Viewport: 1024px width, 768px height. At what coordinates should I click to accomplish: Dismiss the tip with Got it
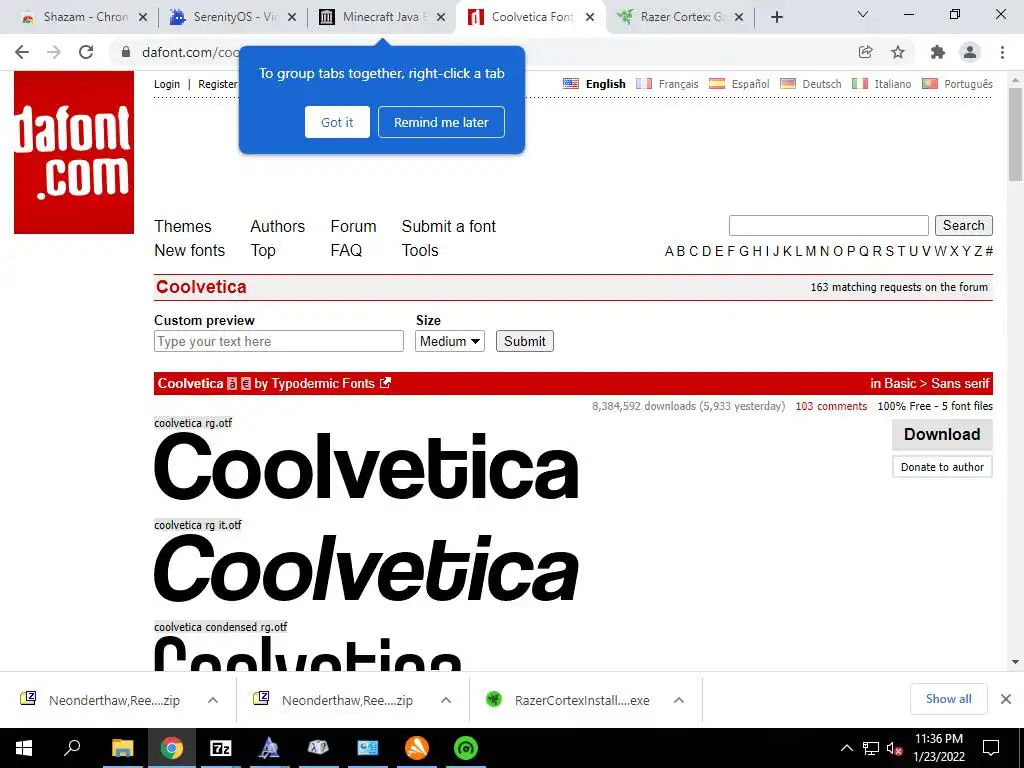coord(337,122)
